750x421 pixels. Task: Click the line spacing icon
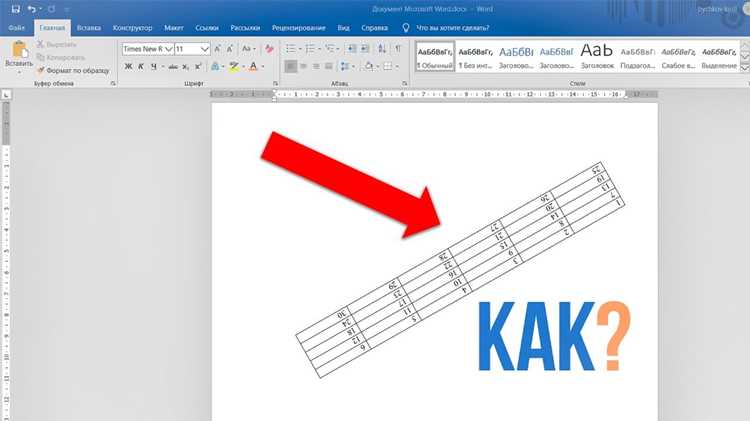(345, 66)
